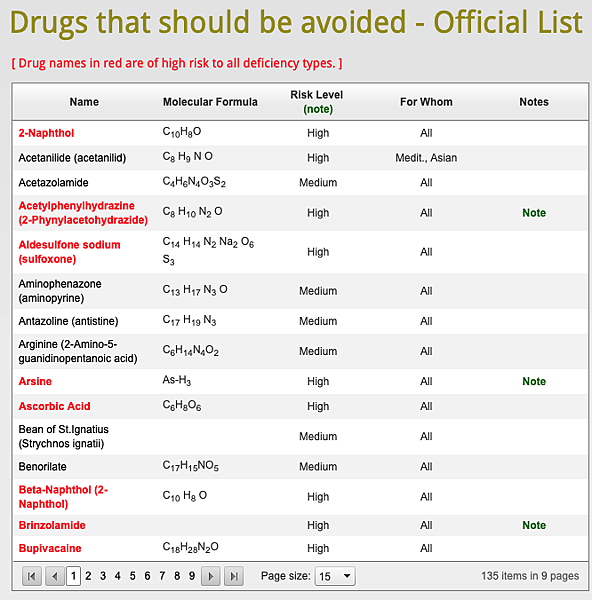The image size is (592, 600).
Task: Click Benorilate formula C17H15NO5
Action: click(x=191, y=466)
